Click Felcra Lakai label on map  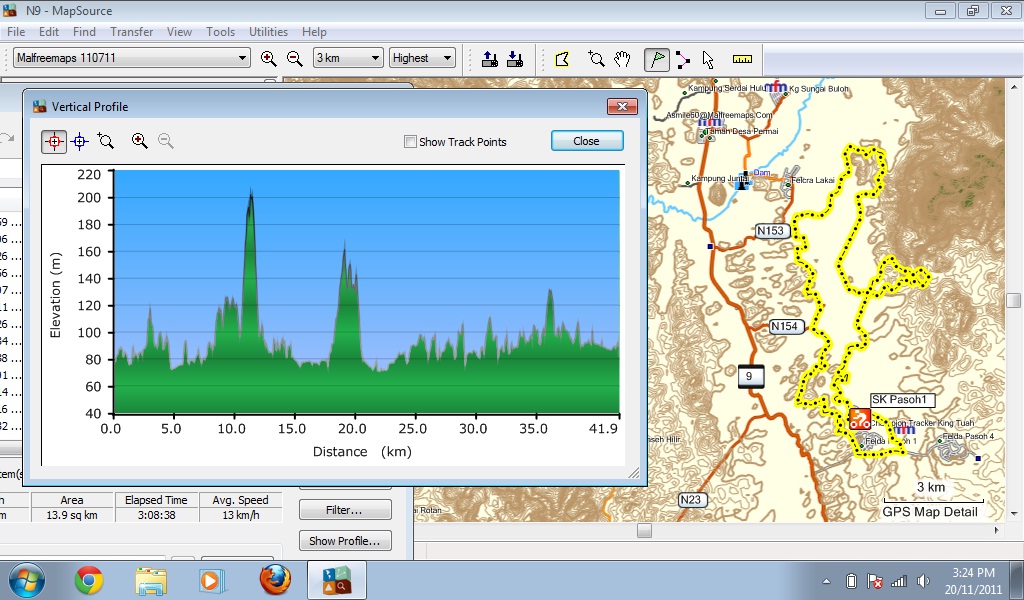click(x=813, y=180)
